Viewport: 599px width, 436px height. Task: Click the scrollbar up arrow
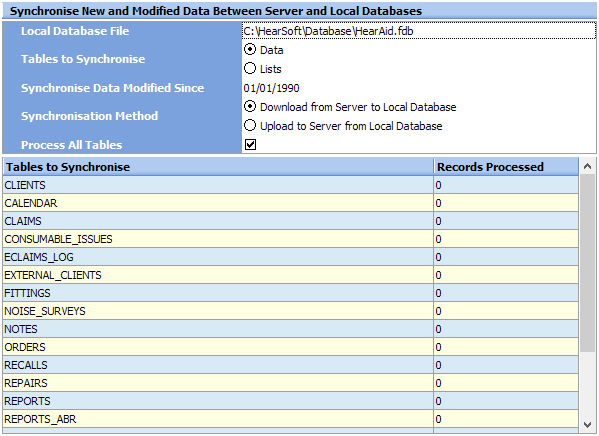click(x=588, y=166)
